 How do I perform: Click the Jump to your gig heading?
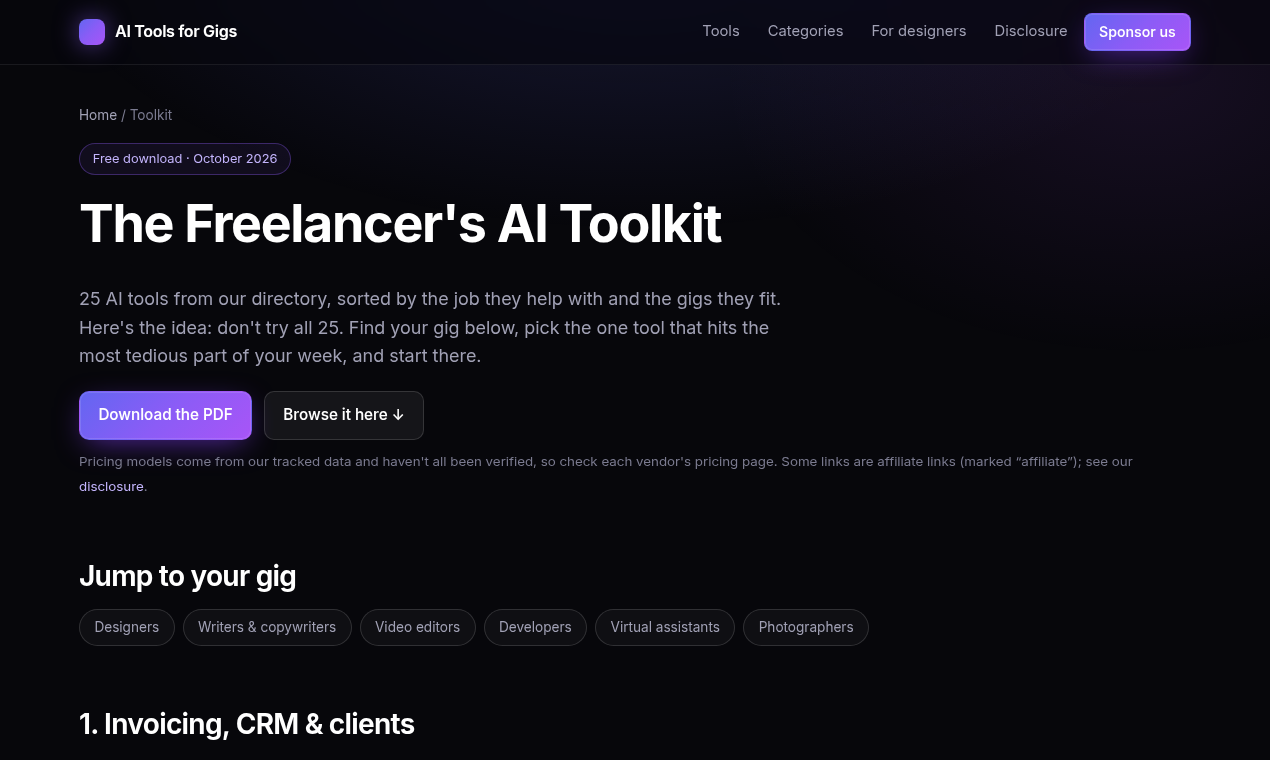click(x=187, y=576)
